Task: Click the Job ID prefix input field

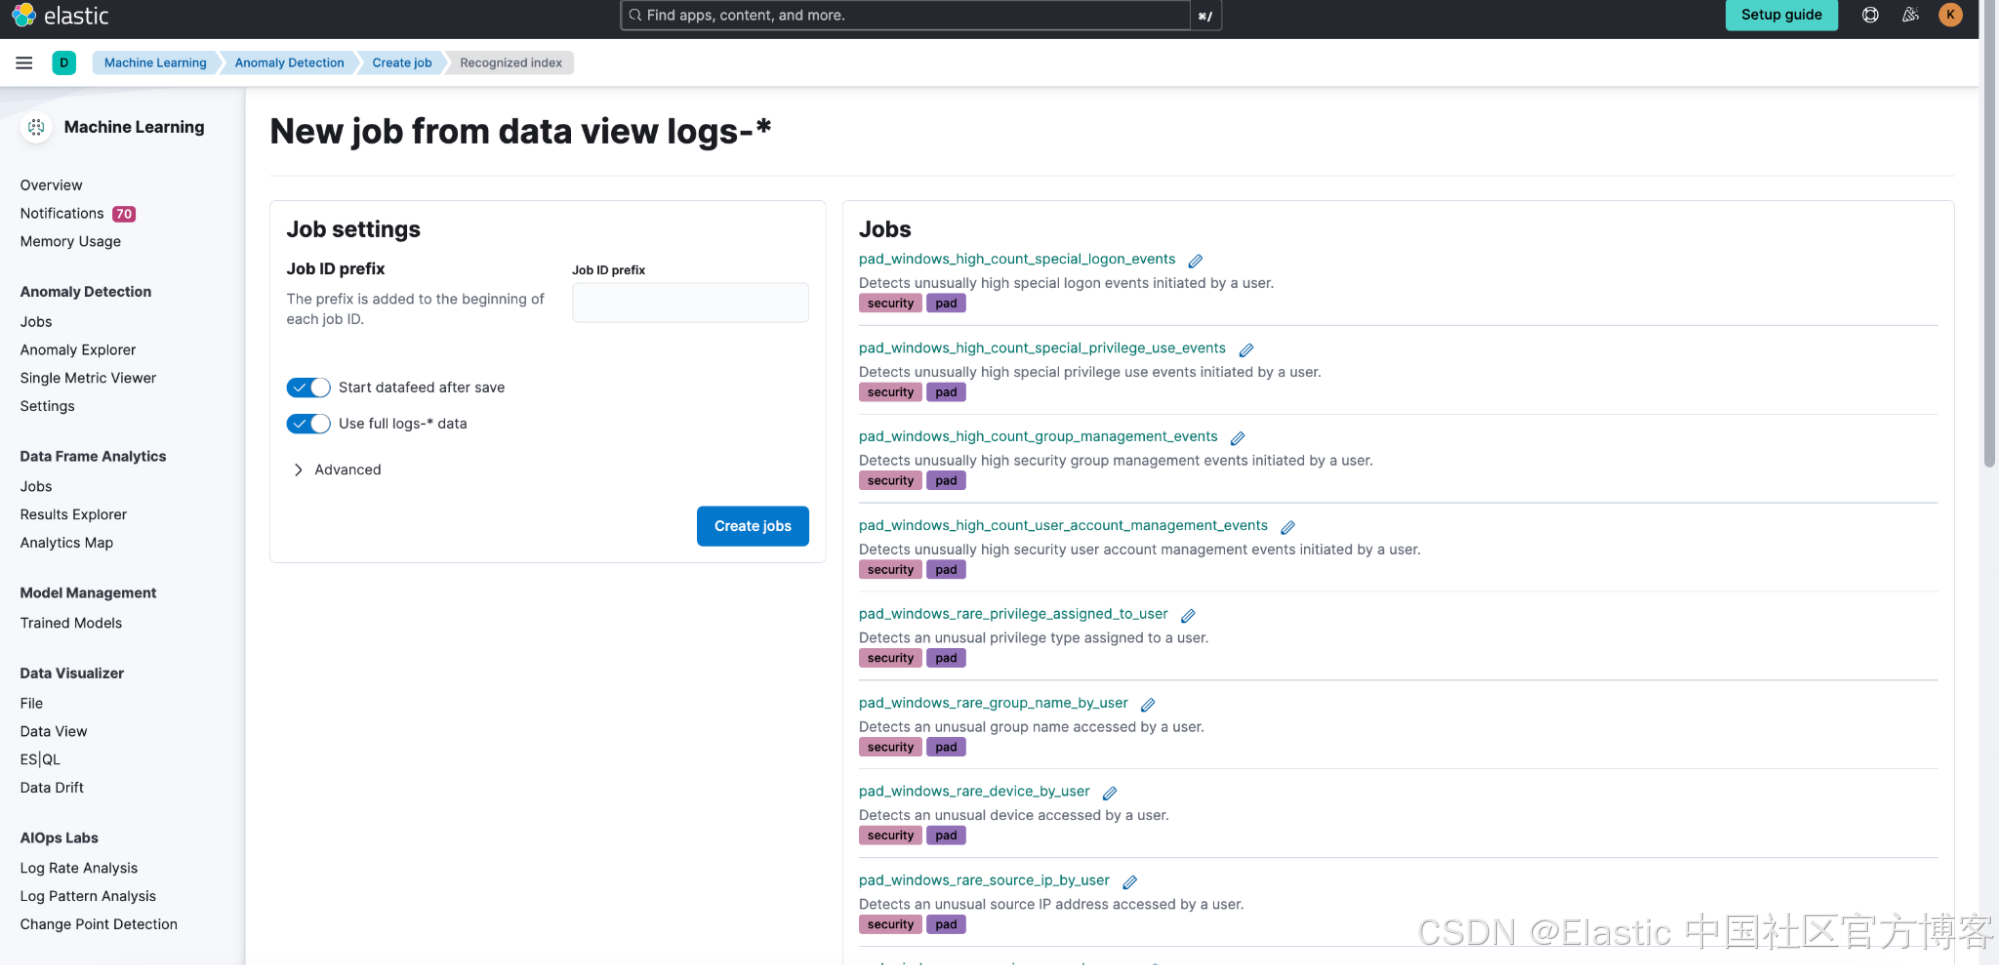Action: [x=690, y=302]
